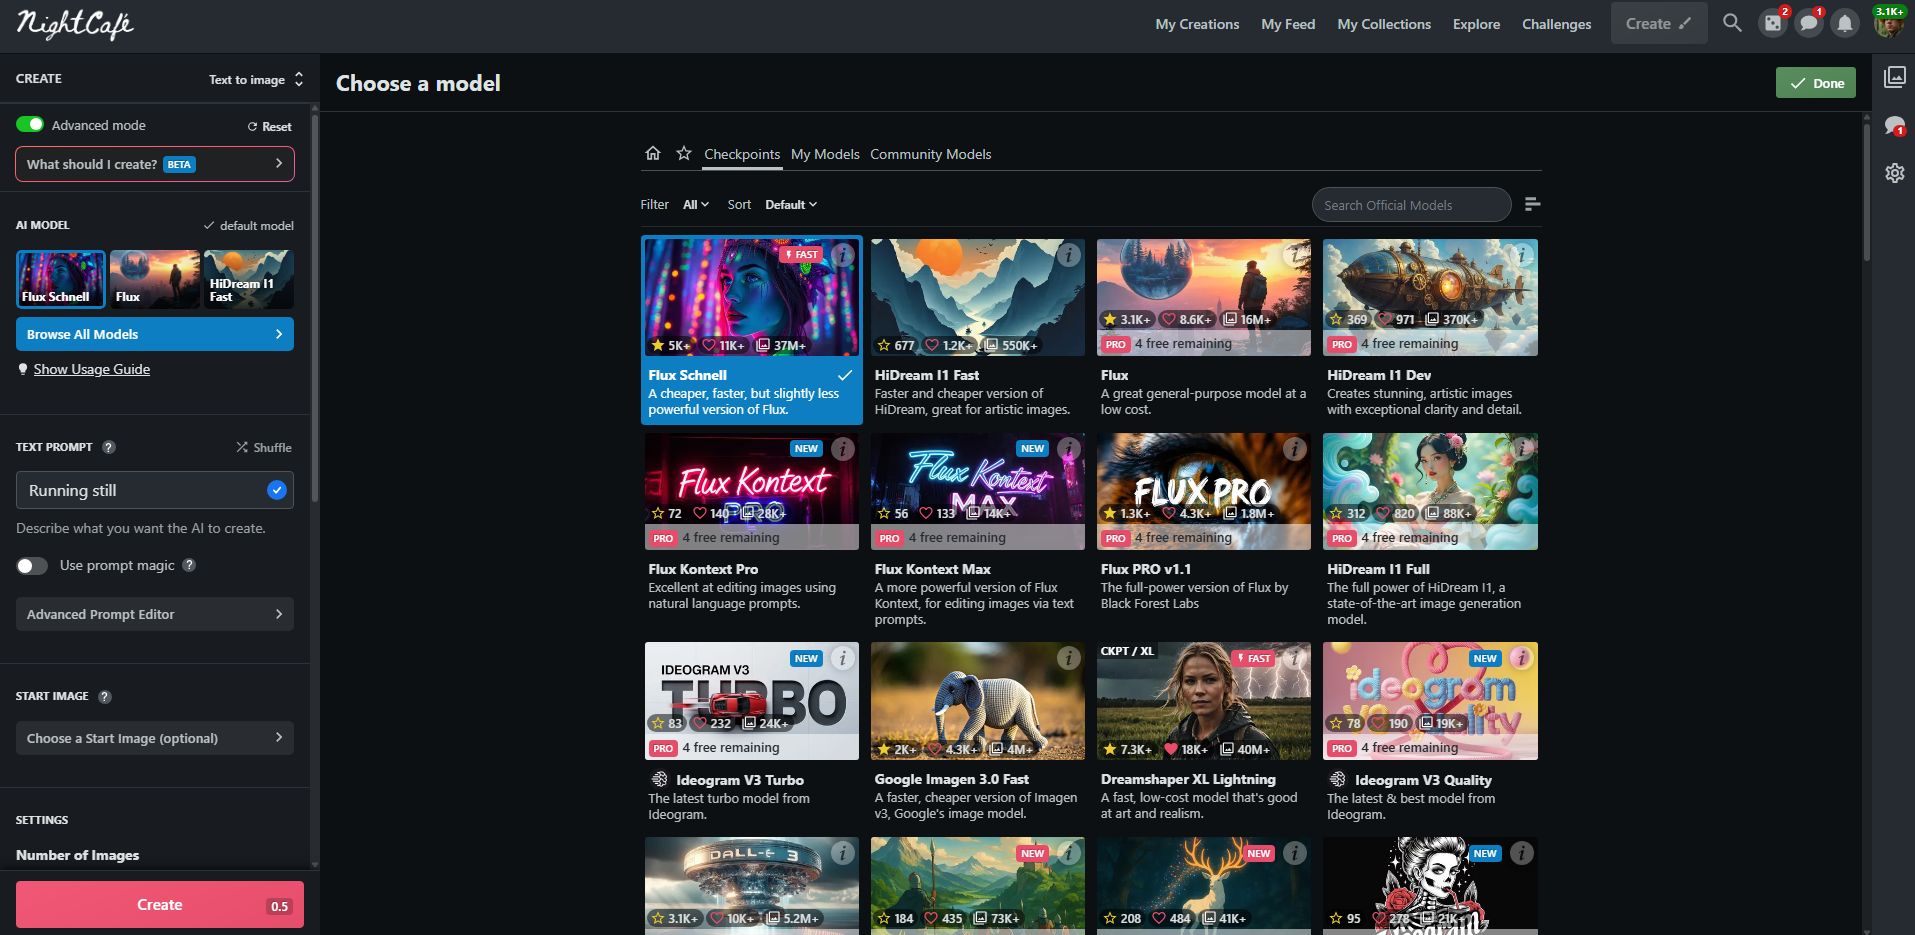
Task: Click the Show Usage Guide link
Action: (x=92, y=369)
